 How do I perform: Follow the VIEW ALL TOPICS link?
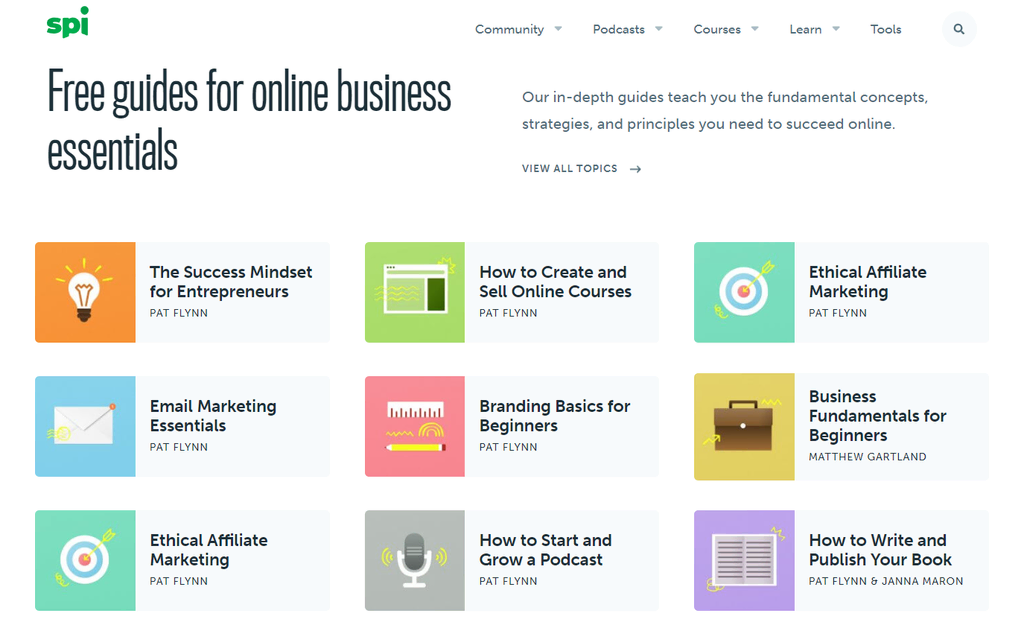(569, 169)
